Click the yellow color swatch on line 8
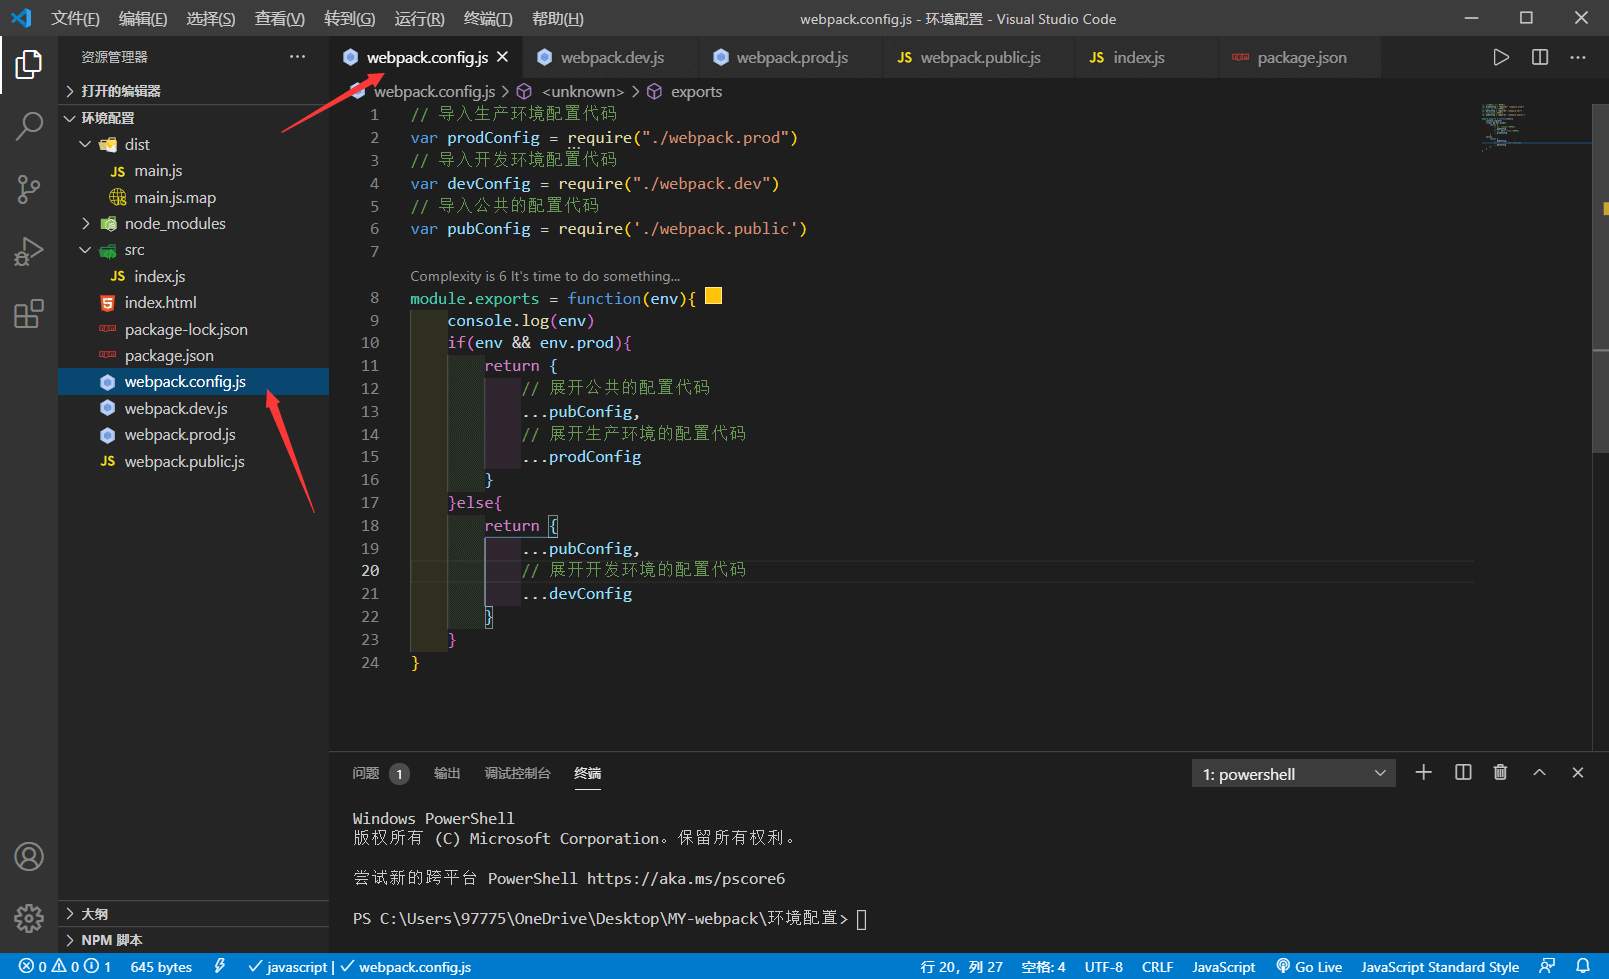The width and height of the screenshot is (1609, 979). pos(713,296)
